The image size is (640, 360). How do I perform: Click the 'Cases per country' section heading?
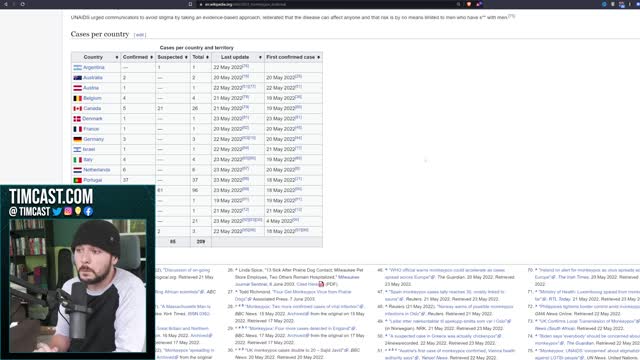[100, 34]
